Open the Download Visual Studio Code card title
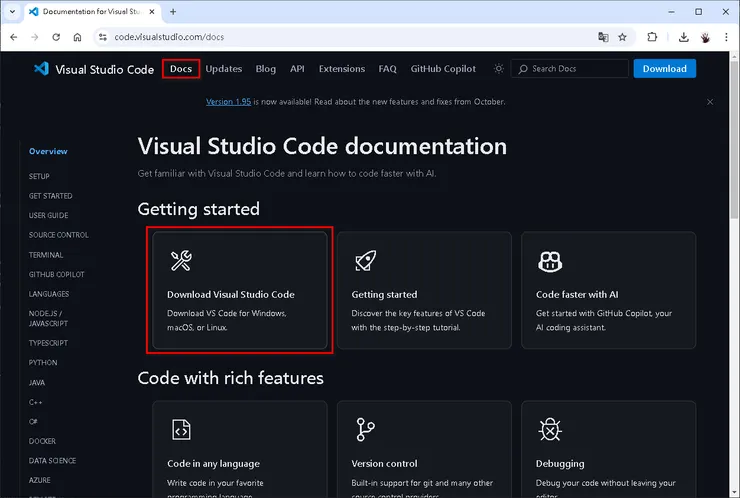This screenshot has width=740, height=498. tap(231, 295)
